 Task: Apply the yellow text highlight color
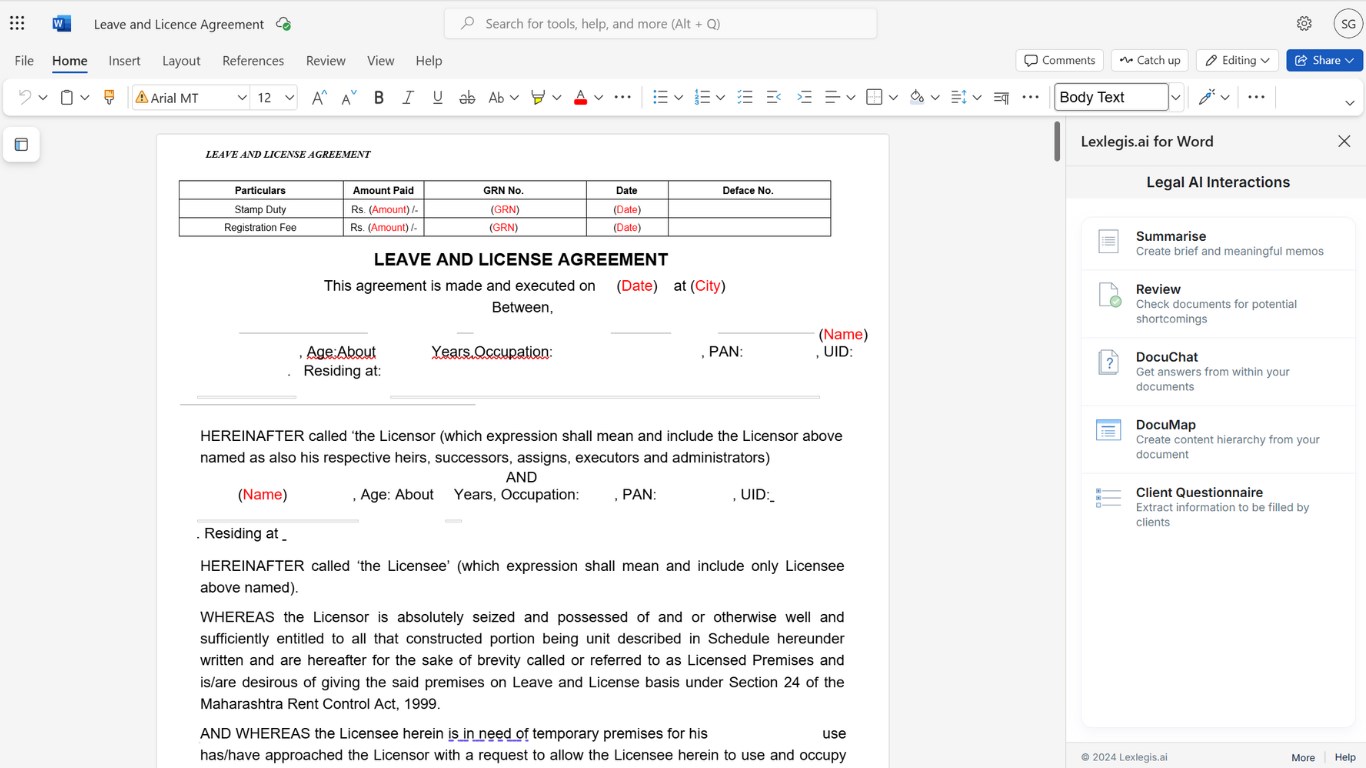click(538, 97)
